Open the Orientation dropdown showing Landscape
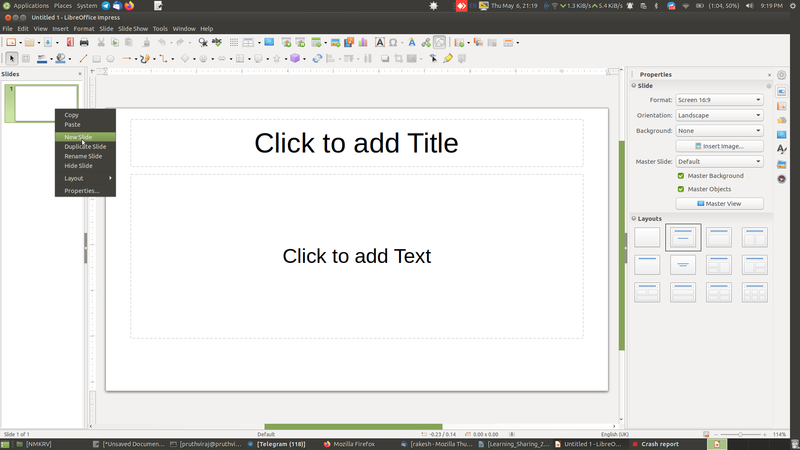 (x=719, y=115)
